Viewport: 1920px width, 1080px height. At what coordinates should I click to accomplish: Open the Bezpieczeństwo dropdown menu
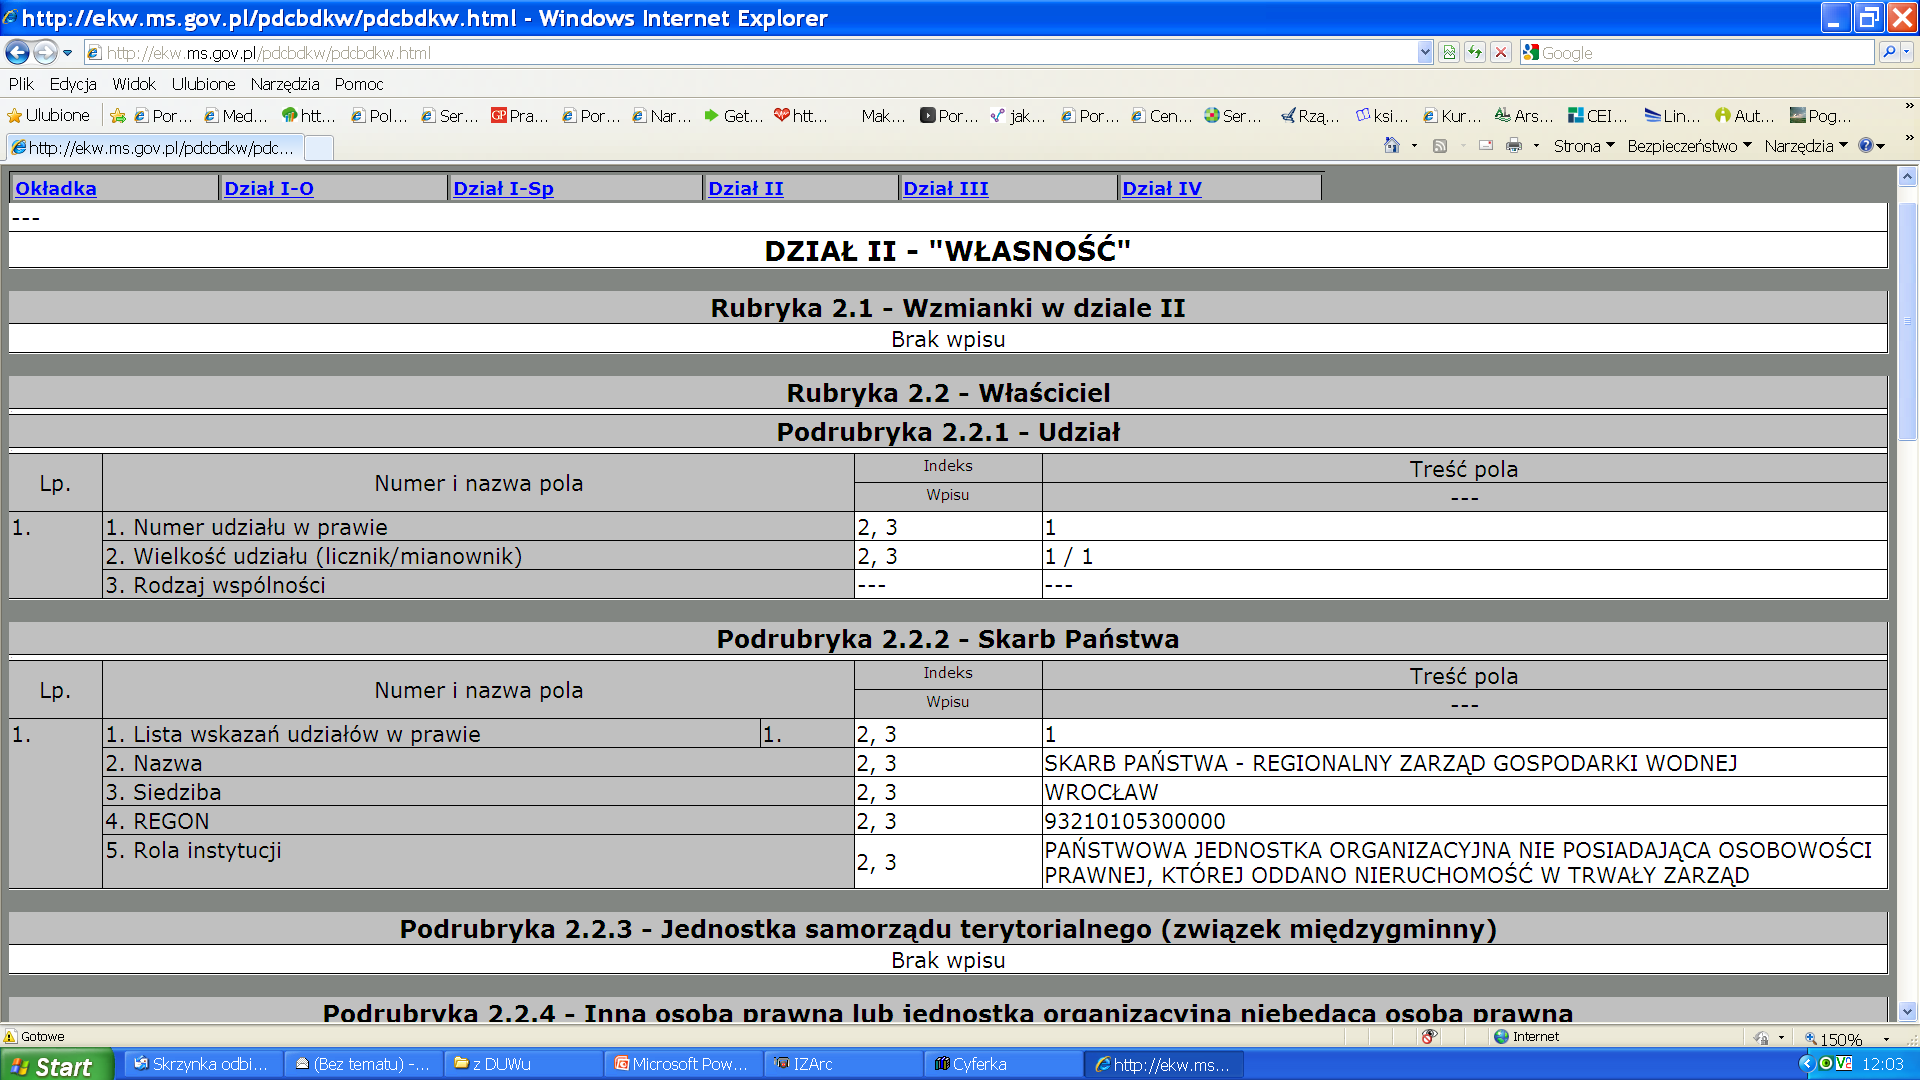coord(1689,146)
